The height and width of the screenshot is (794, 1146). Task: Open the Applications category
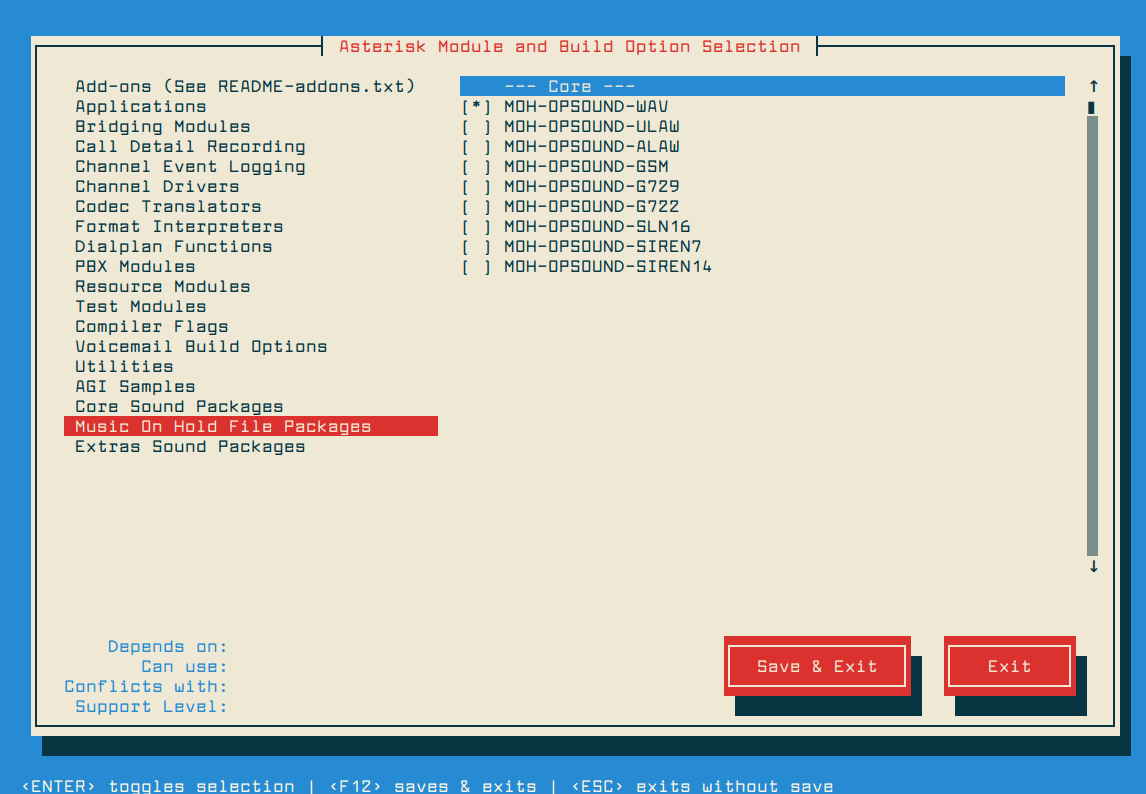(141, 107)
